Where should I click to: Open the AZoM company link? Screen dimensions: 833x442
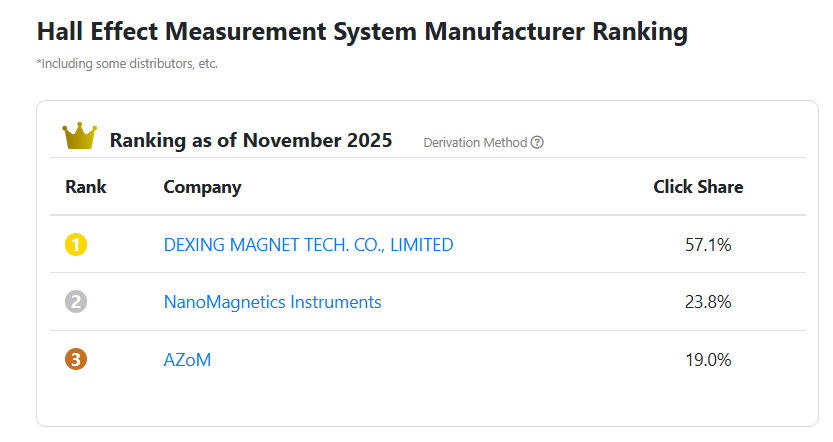click(x=187, y=359)
